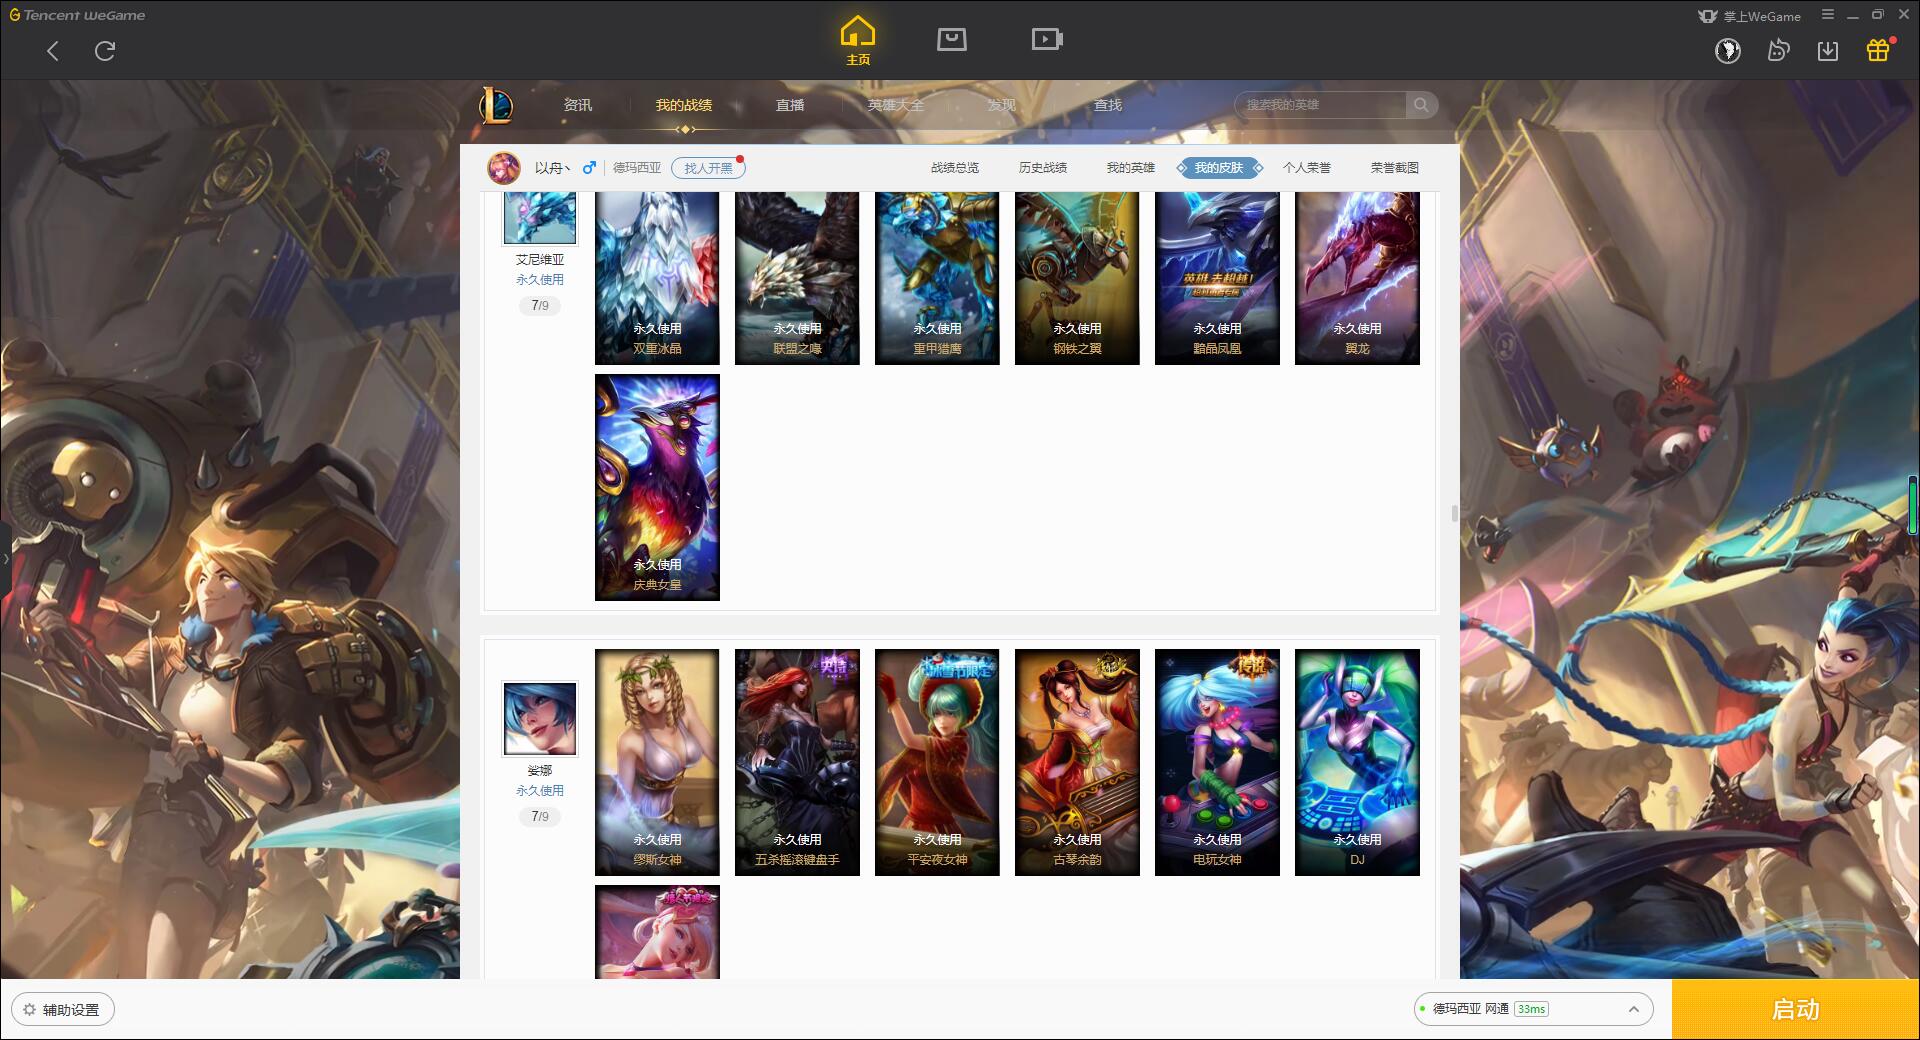Screen dimensions: 1920x1040
Task: Open the 五杀摇滚键盘手 skin card
Action: pyautogui.click(x=797, y=763)
